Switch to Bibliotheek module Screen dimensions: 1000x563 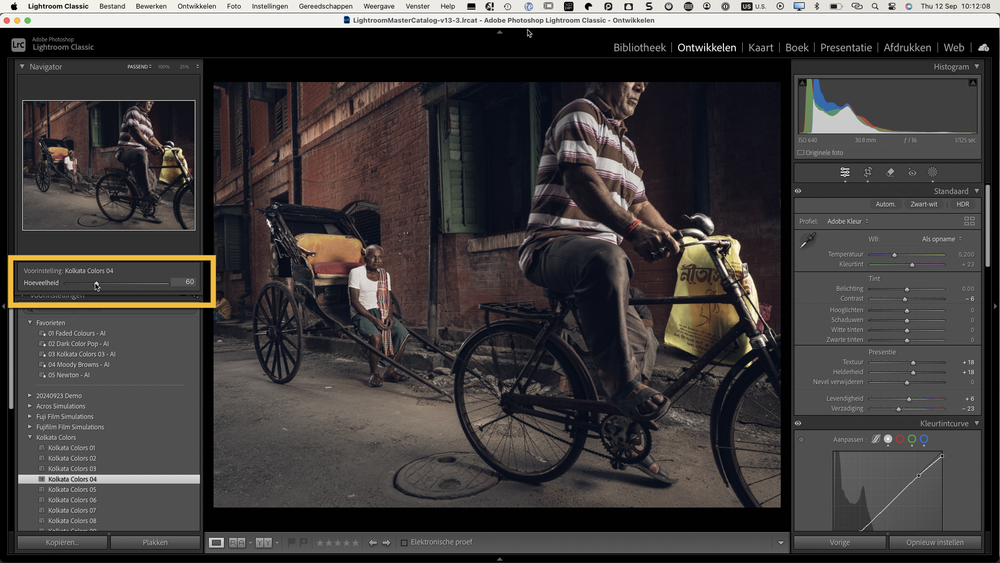639,47
